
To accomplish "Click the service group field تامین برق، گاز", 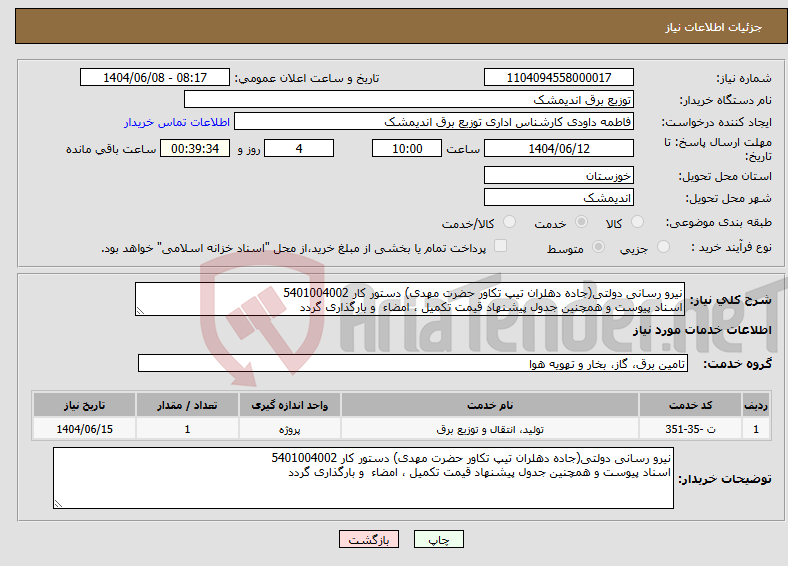I will [413, 363].
